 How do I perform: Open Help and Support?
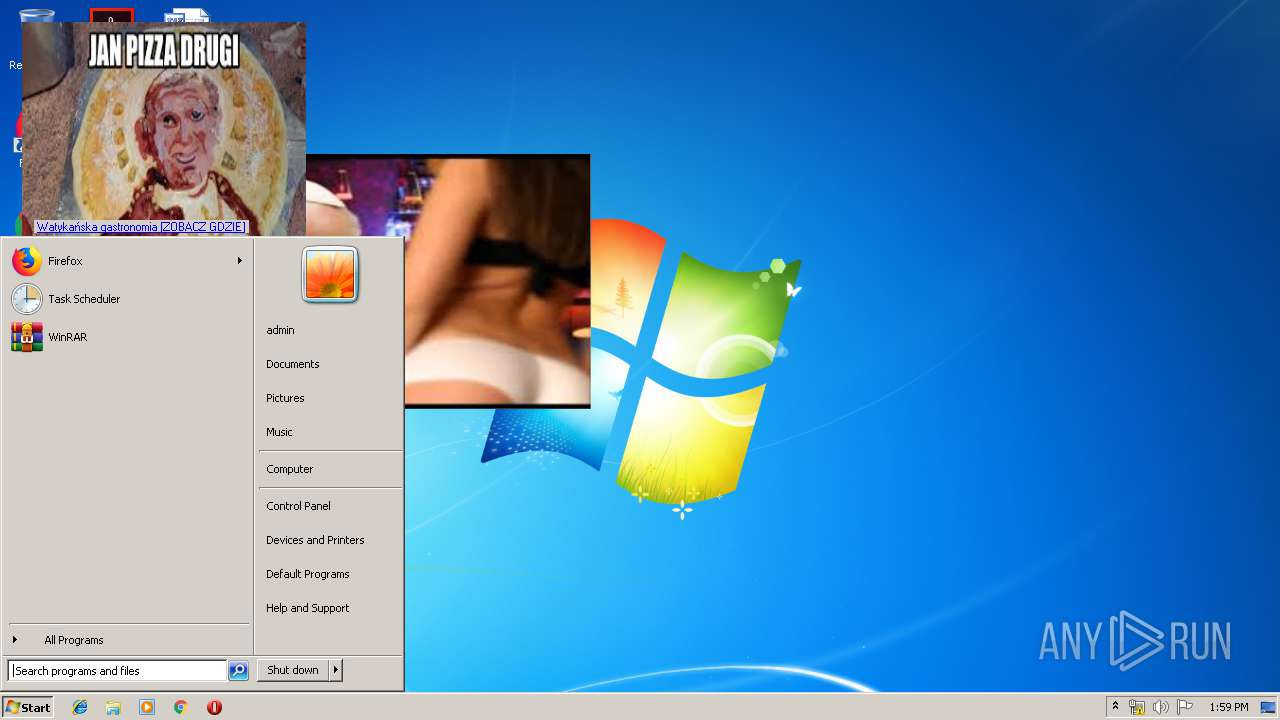[x=307, y=608]
